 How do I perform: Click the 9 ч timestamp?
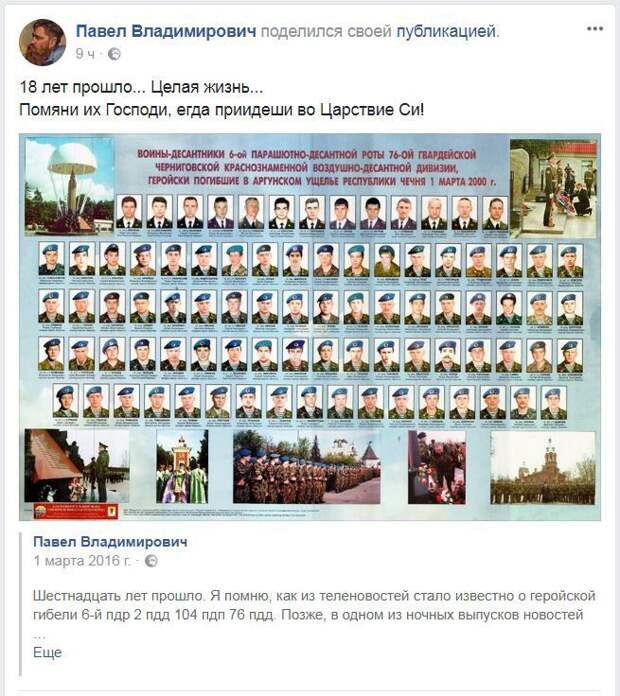coord(85,54)
